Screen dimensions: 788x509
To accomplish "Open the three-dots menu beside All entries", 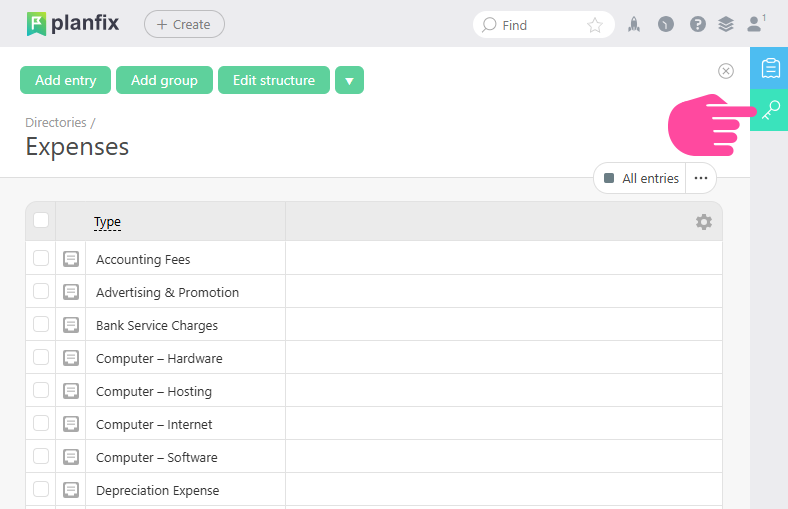I will tap(701, 178).
